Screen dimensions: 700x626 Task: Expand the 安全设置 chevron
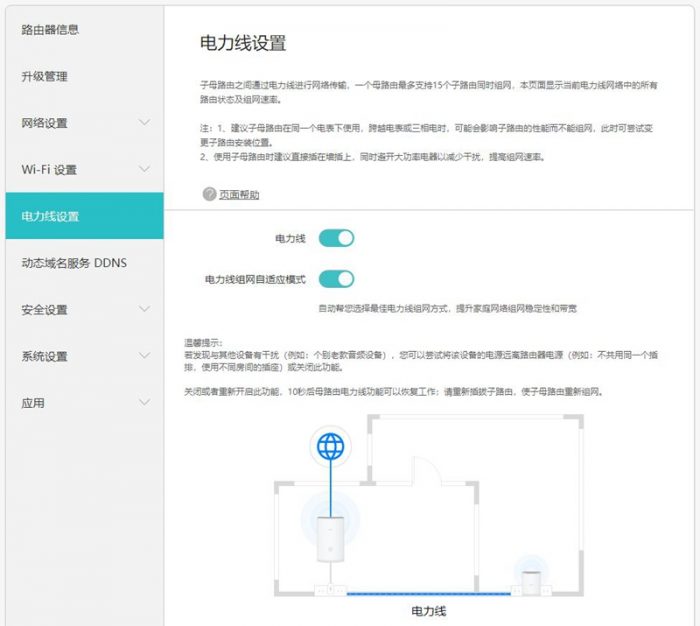pos(144,309)
